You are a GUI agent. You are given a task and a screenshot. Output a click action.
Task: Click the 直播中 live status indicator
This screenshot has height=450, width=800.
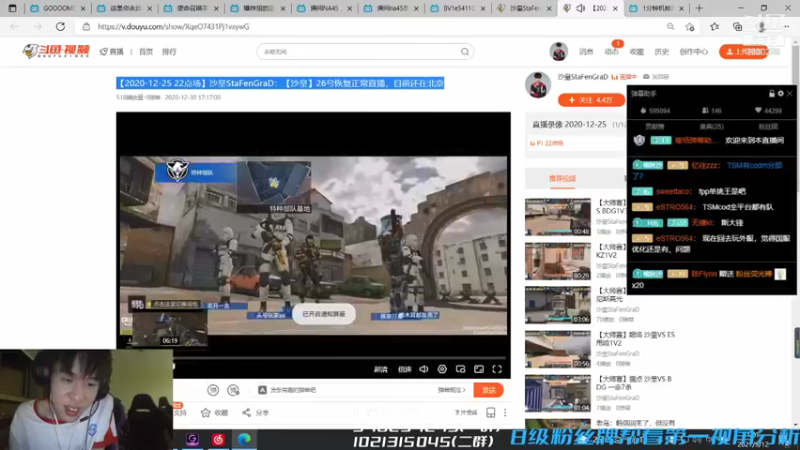pyautogui.click(x=624, y=77)
